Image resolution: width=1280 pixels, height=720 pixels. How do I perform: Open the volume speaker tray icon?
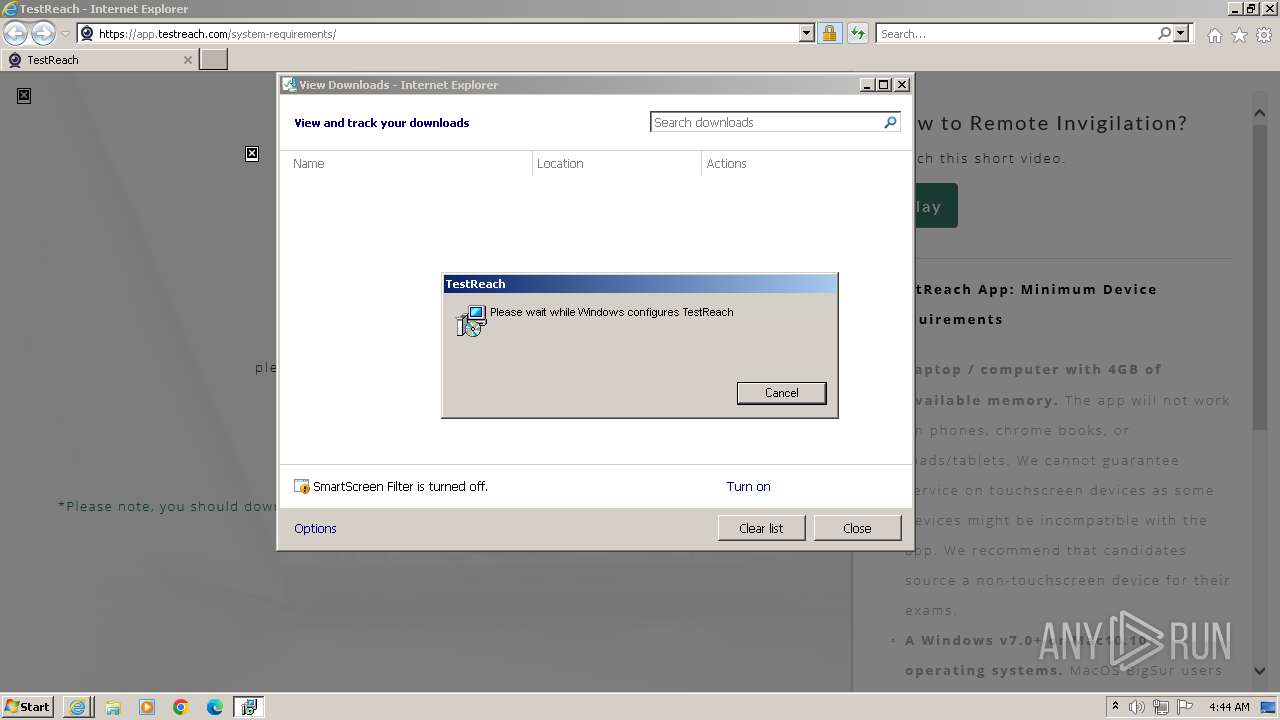1137,707
